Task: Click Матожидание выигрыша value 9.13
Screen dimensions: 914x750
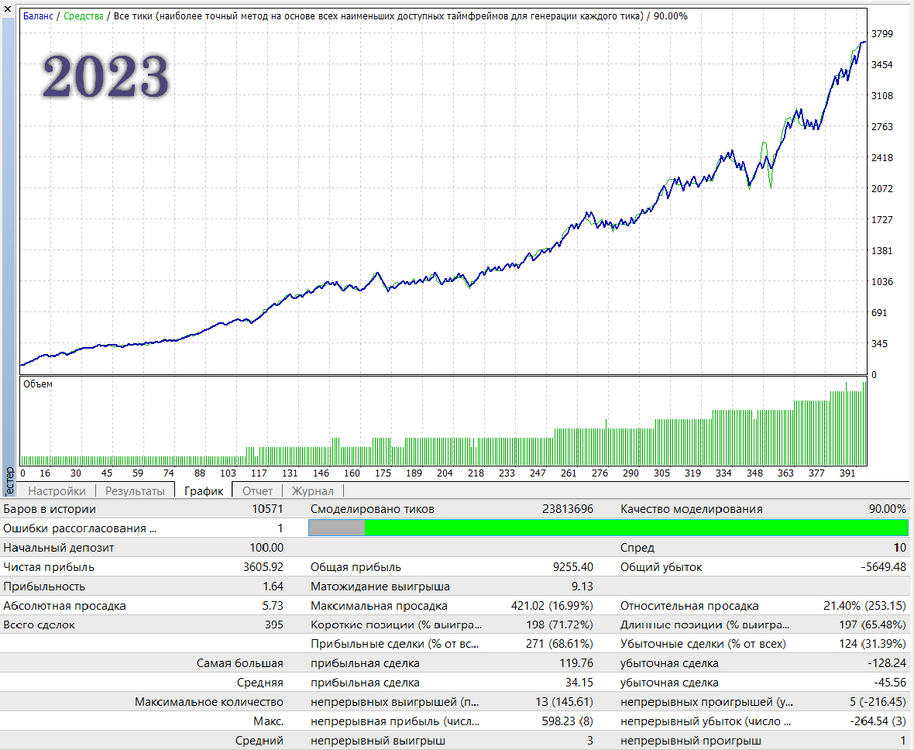Action: point(582,586)
